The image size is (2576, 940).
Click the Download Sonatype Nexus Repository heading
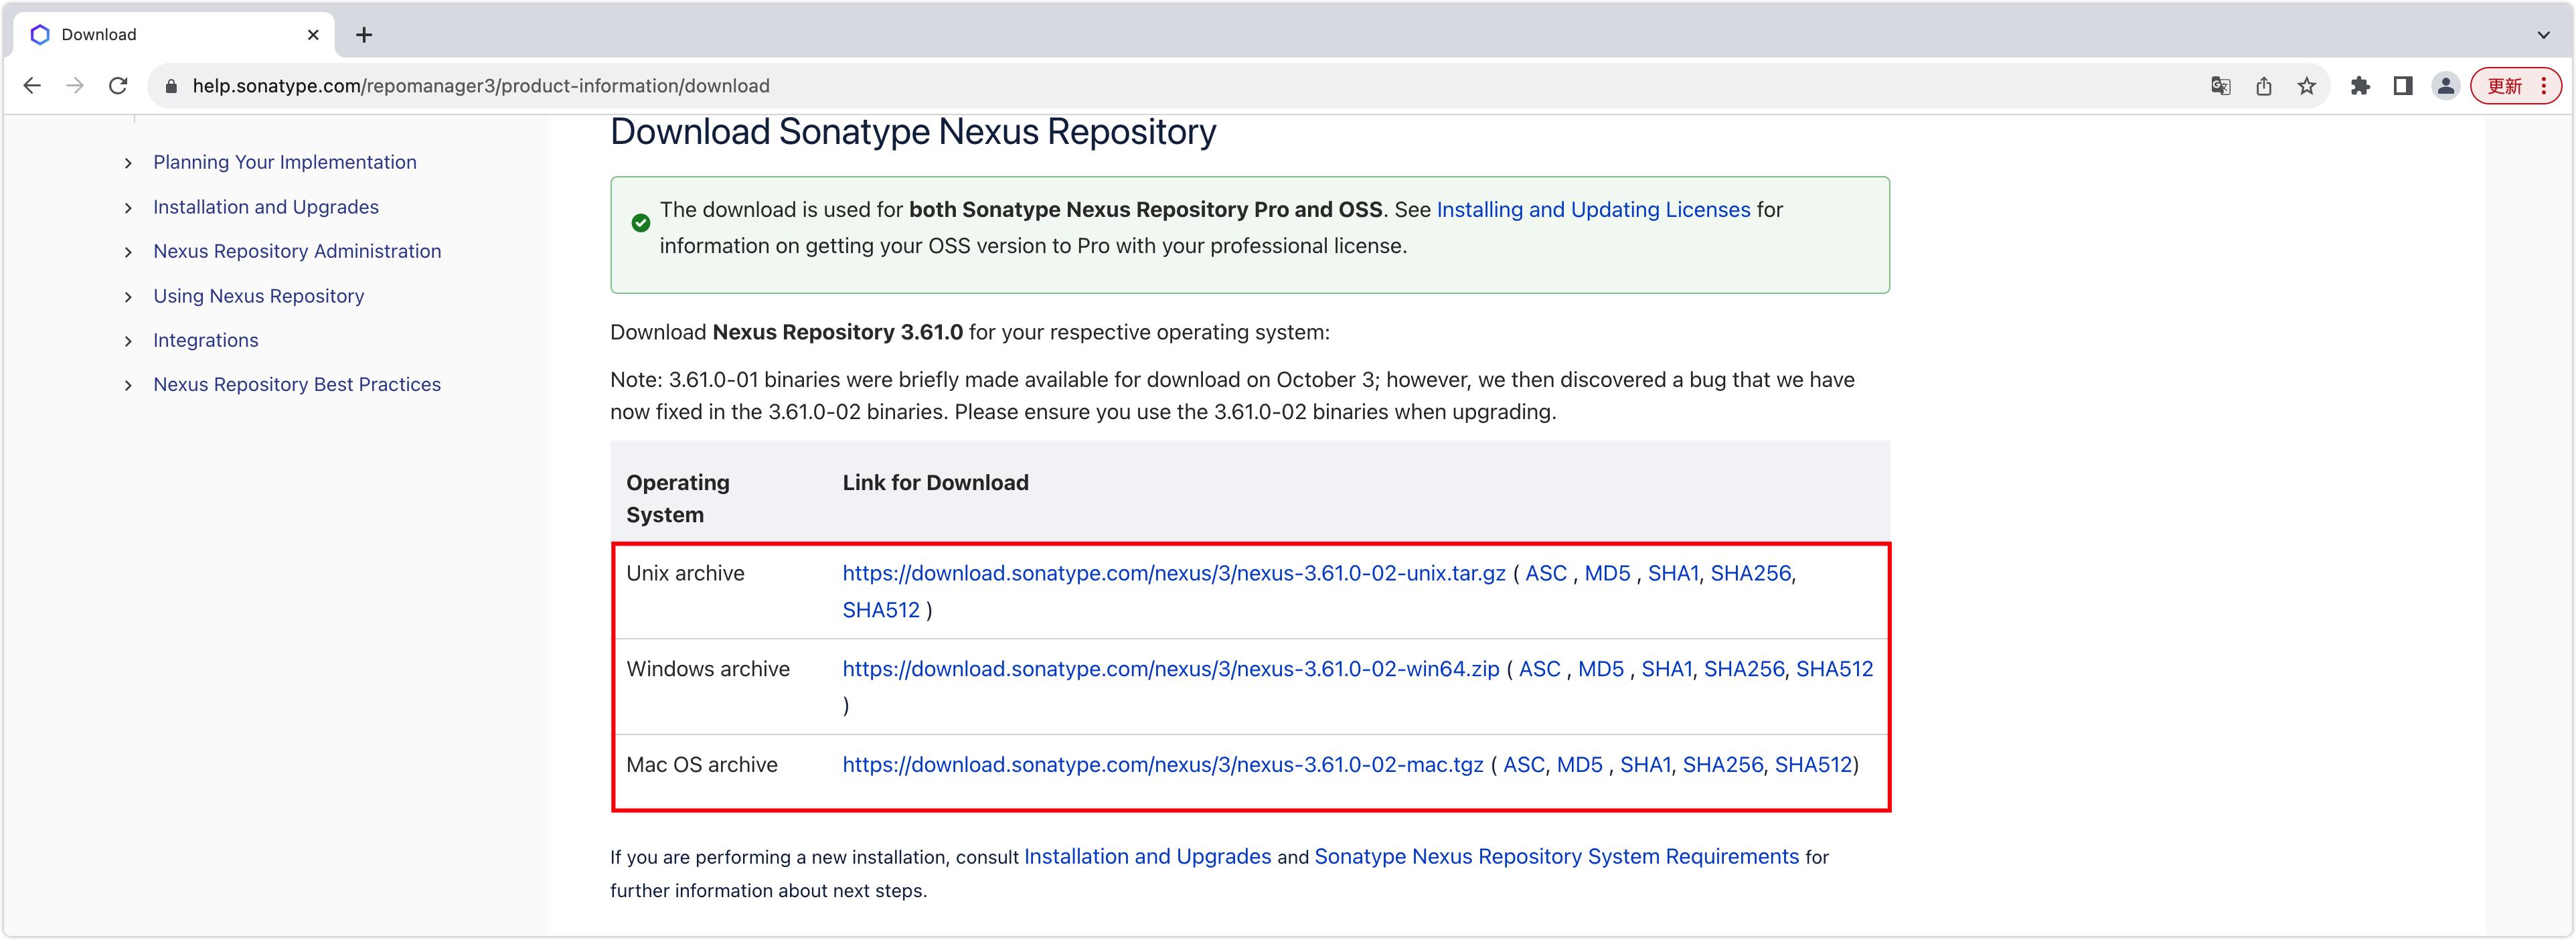[913, 132]
